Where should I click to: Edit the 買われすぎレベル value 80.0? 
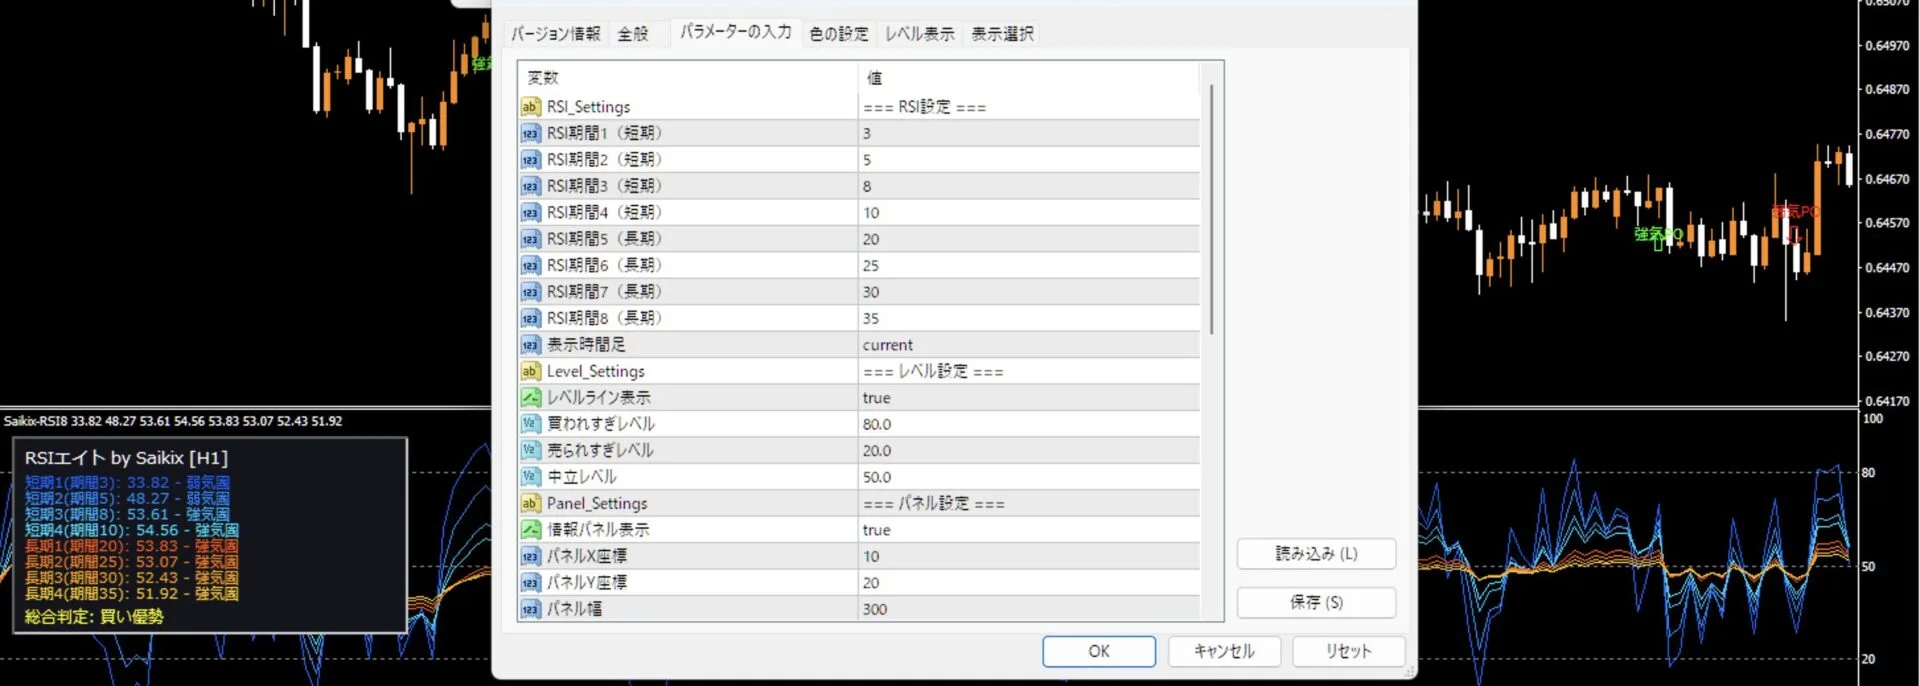pyautogui.click(x=1028, y=424)
